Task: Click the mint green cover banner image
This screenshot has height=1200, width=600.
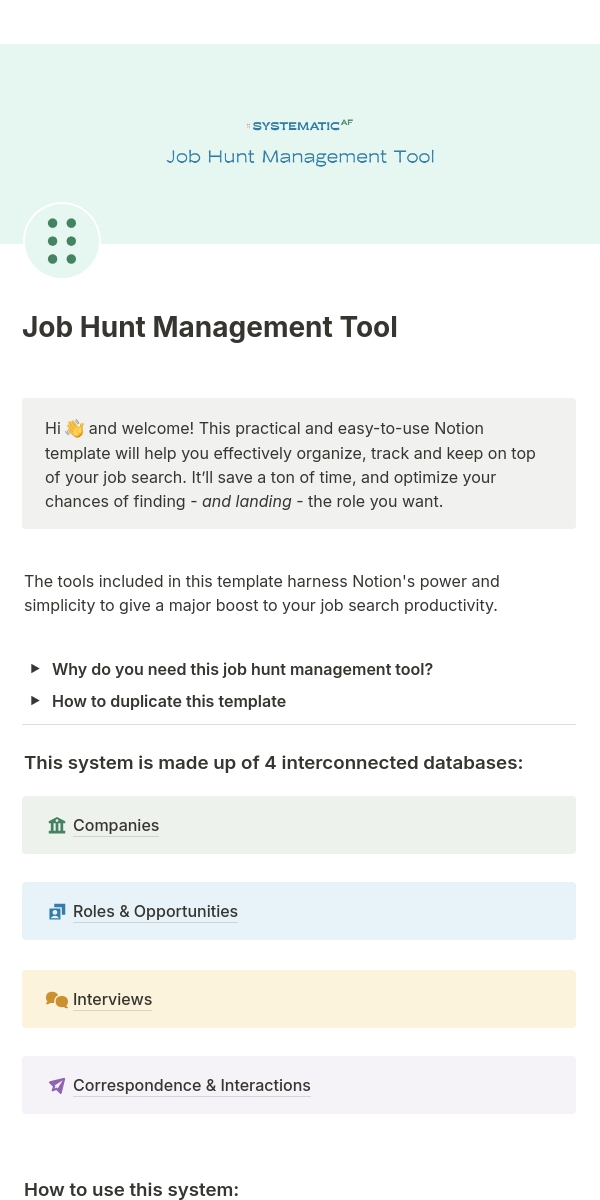Action: click(x=300, y=144)
